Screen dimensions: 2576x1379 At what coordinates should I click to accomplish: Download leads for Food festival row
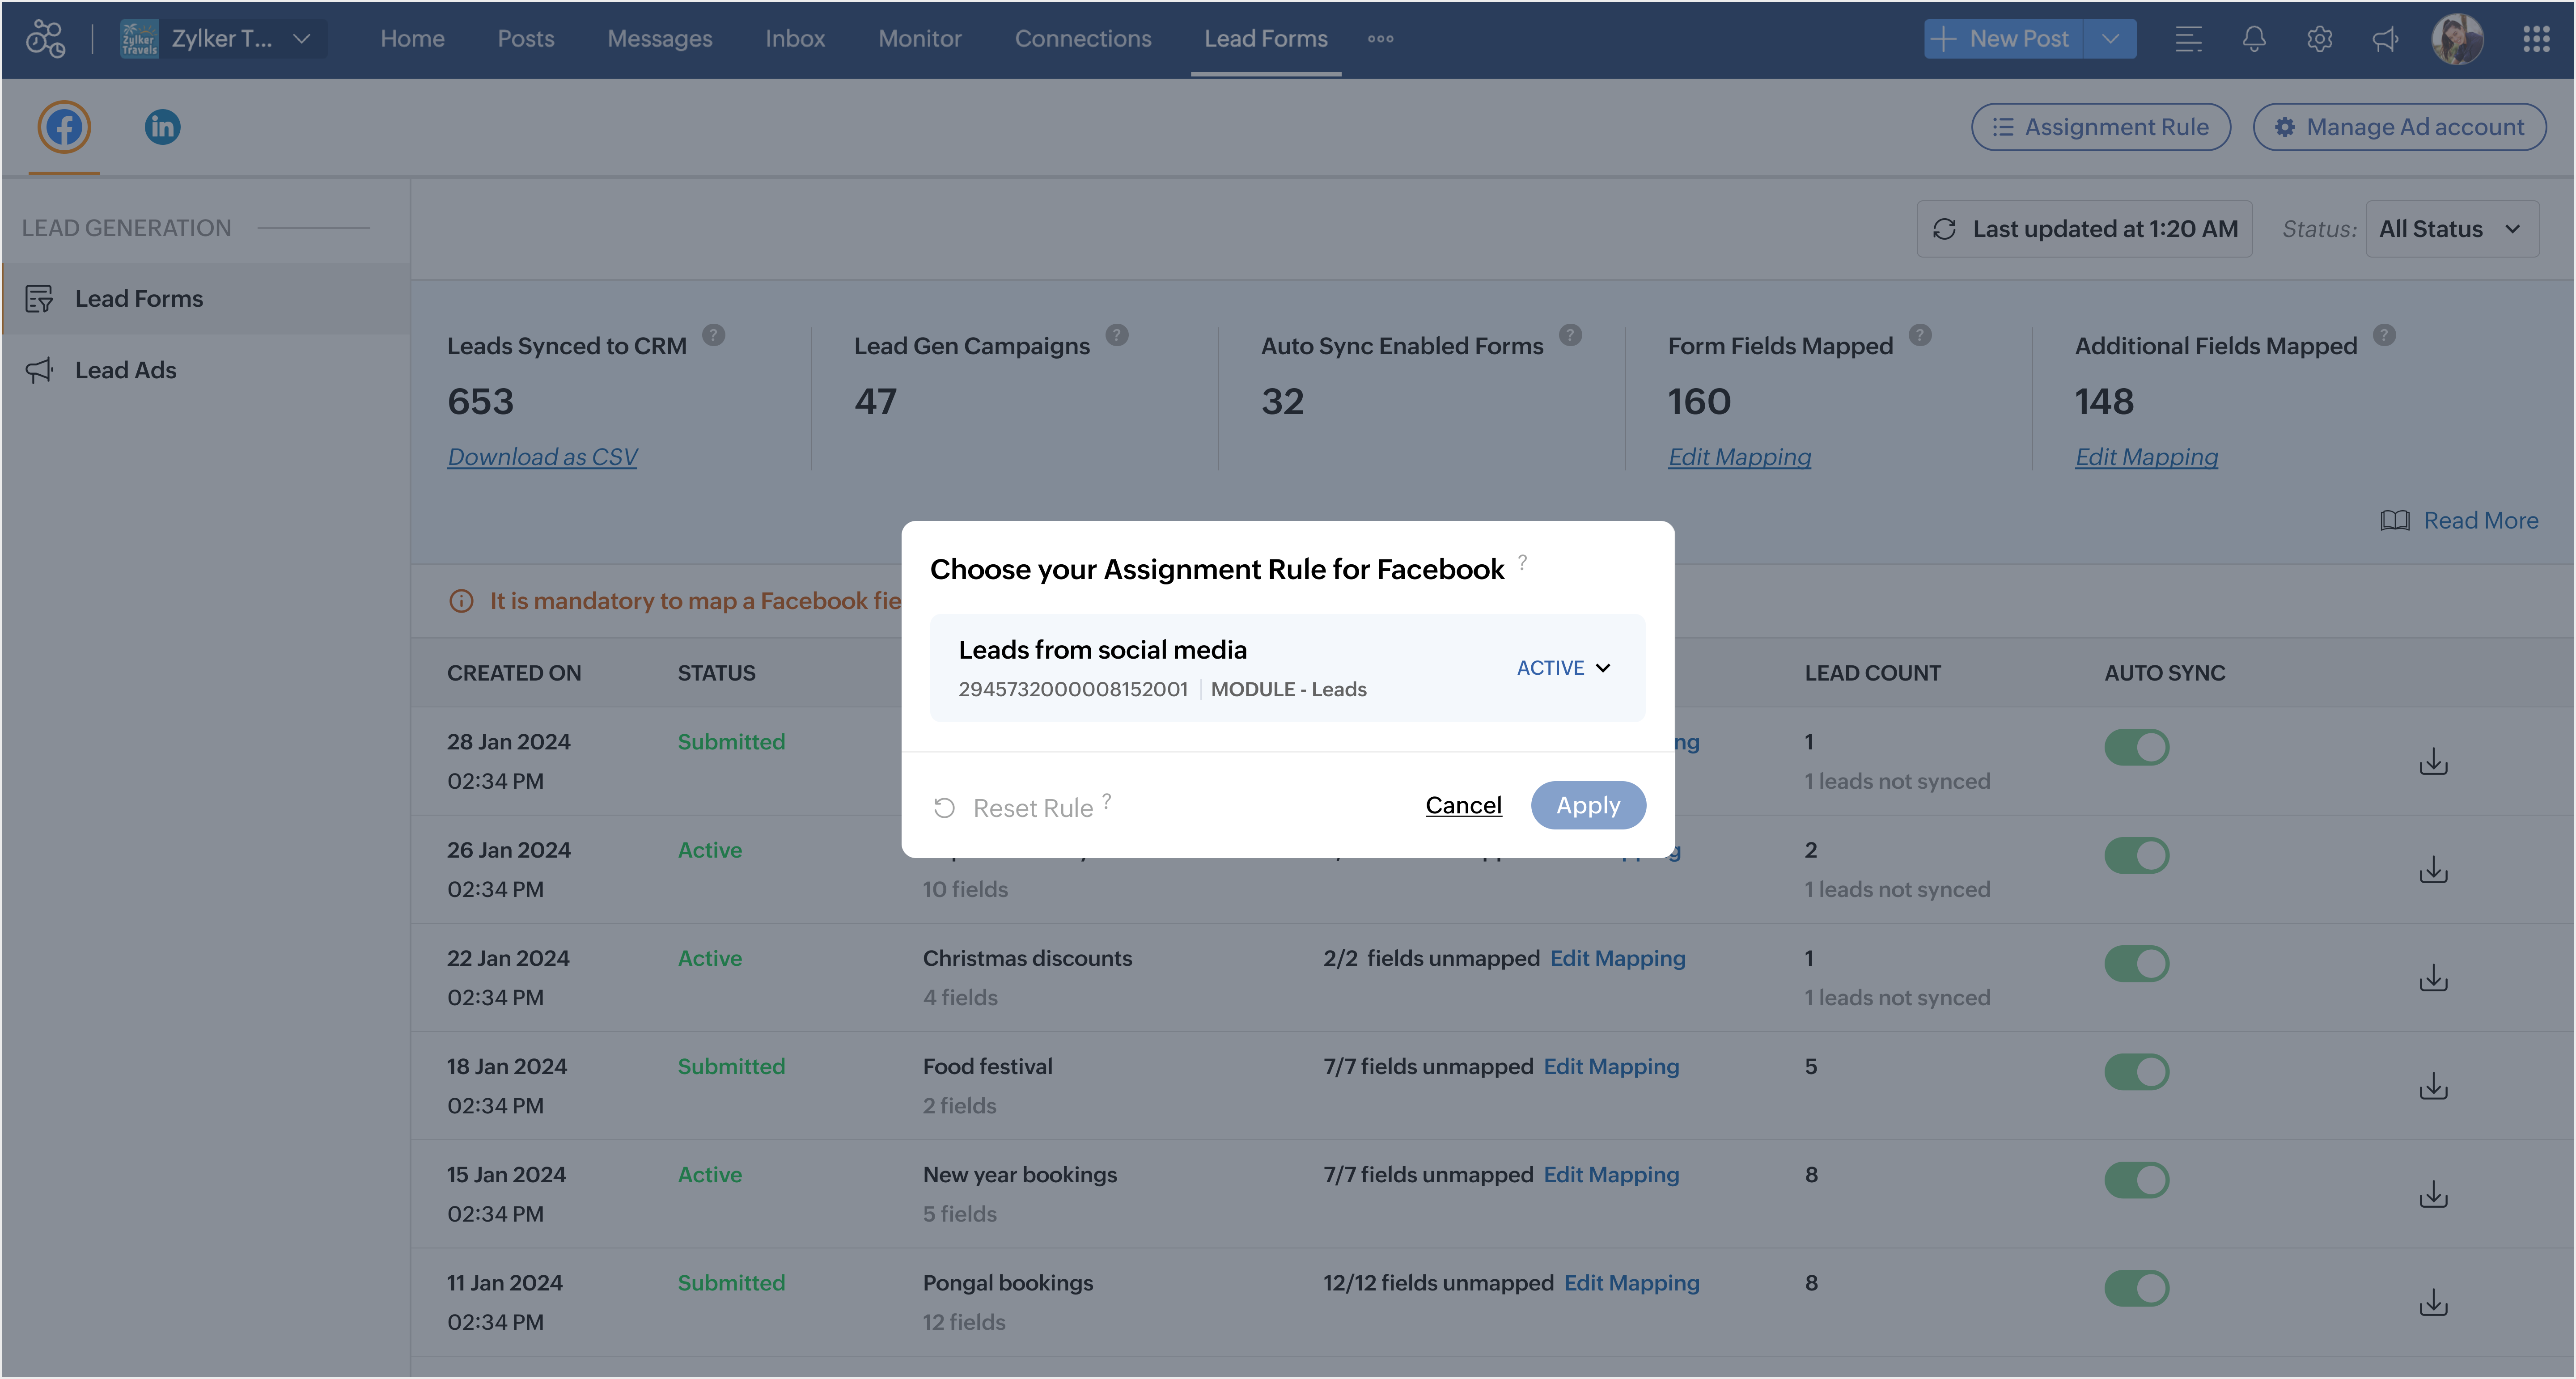coord(2433,1086)
